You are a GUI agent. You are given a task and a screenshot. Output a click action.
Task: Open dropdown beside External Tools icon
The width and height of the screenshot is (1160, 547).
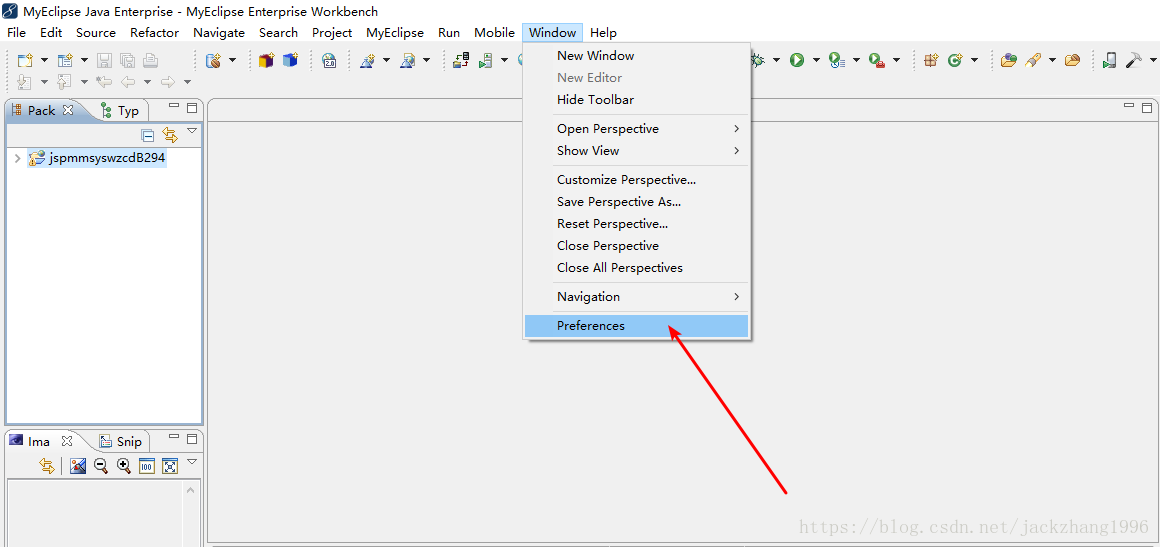pyautogui.click(x=896, y=60)
